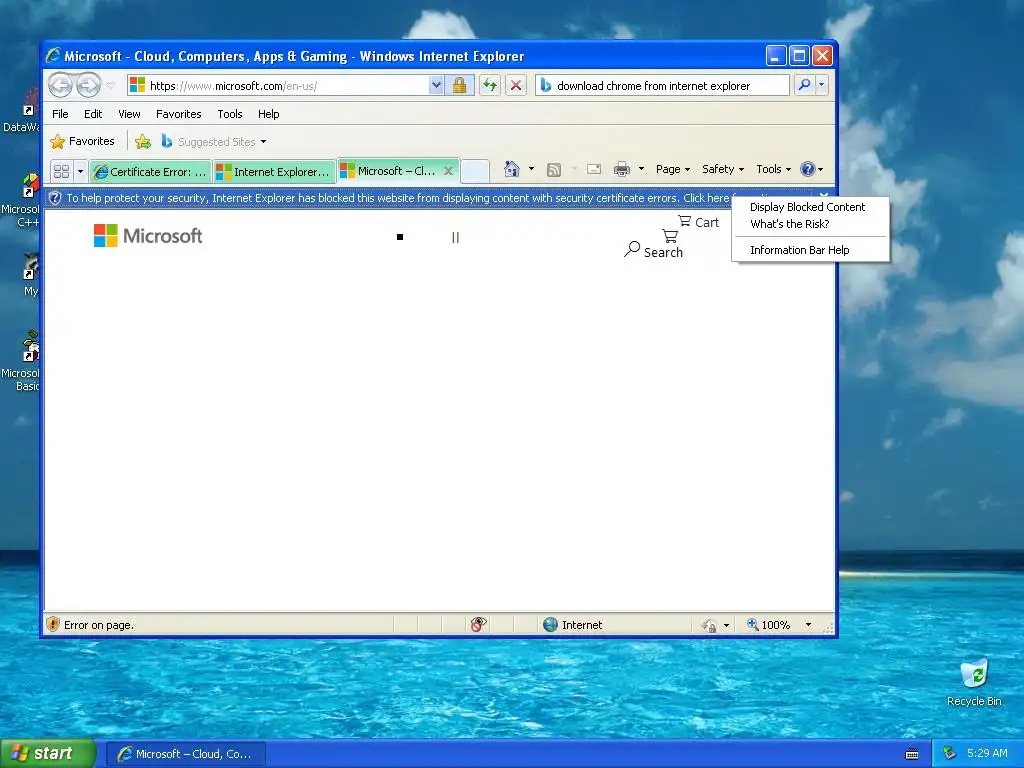Click the pause carousel button
Screen dimensions: 1024x768
pos(455,238)
